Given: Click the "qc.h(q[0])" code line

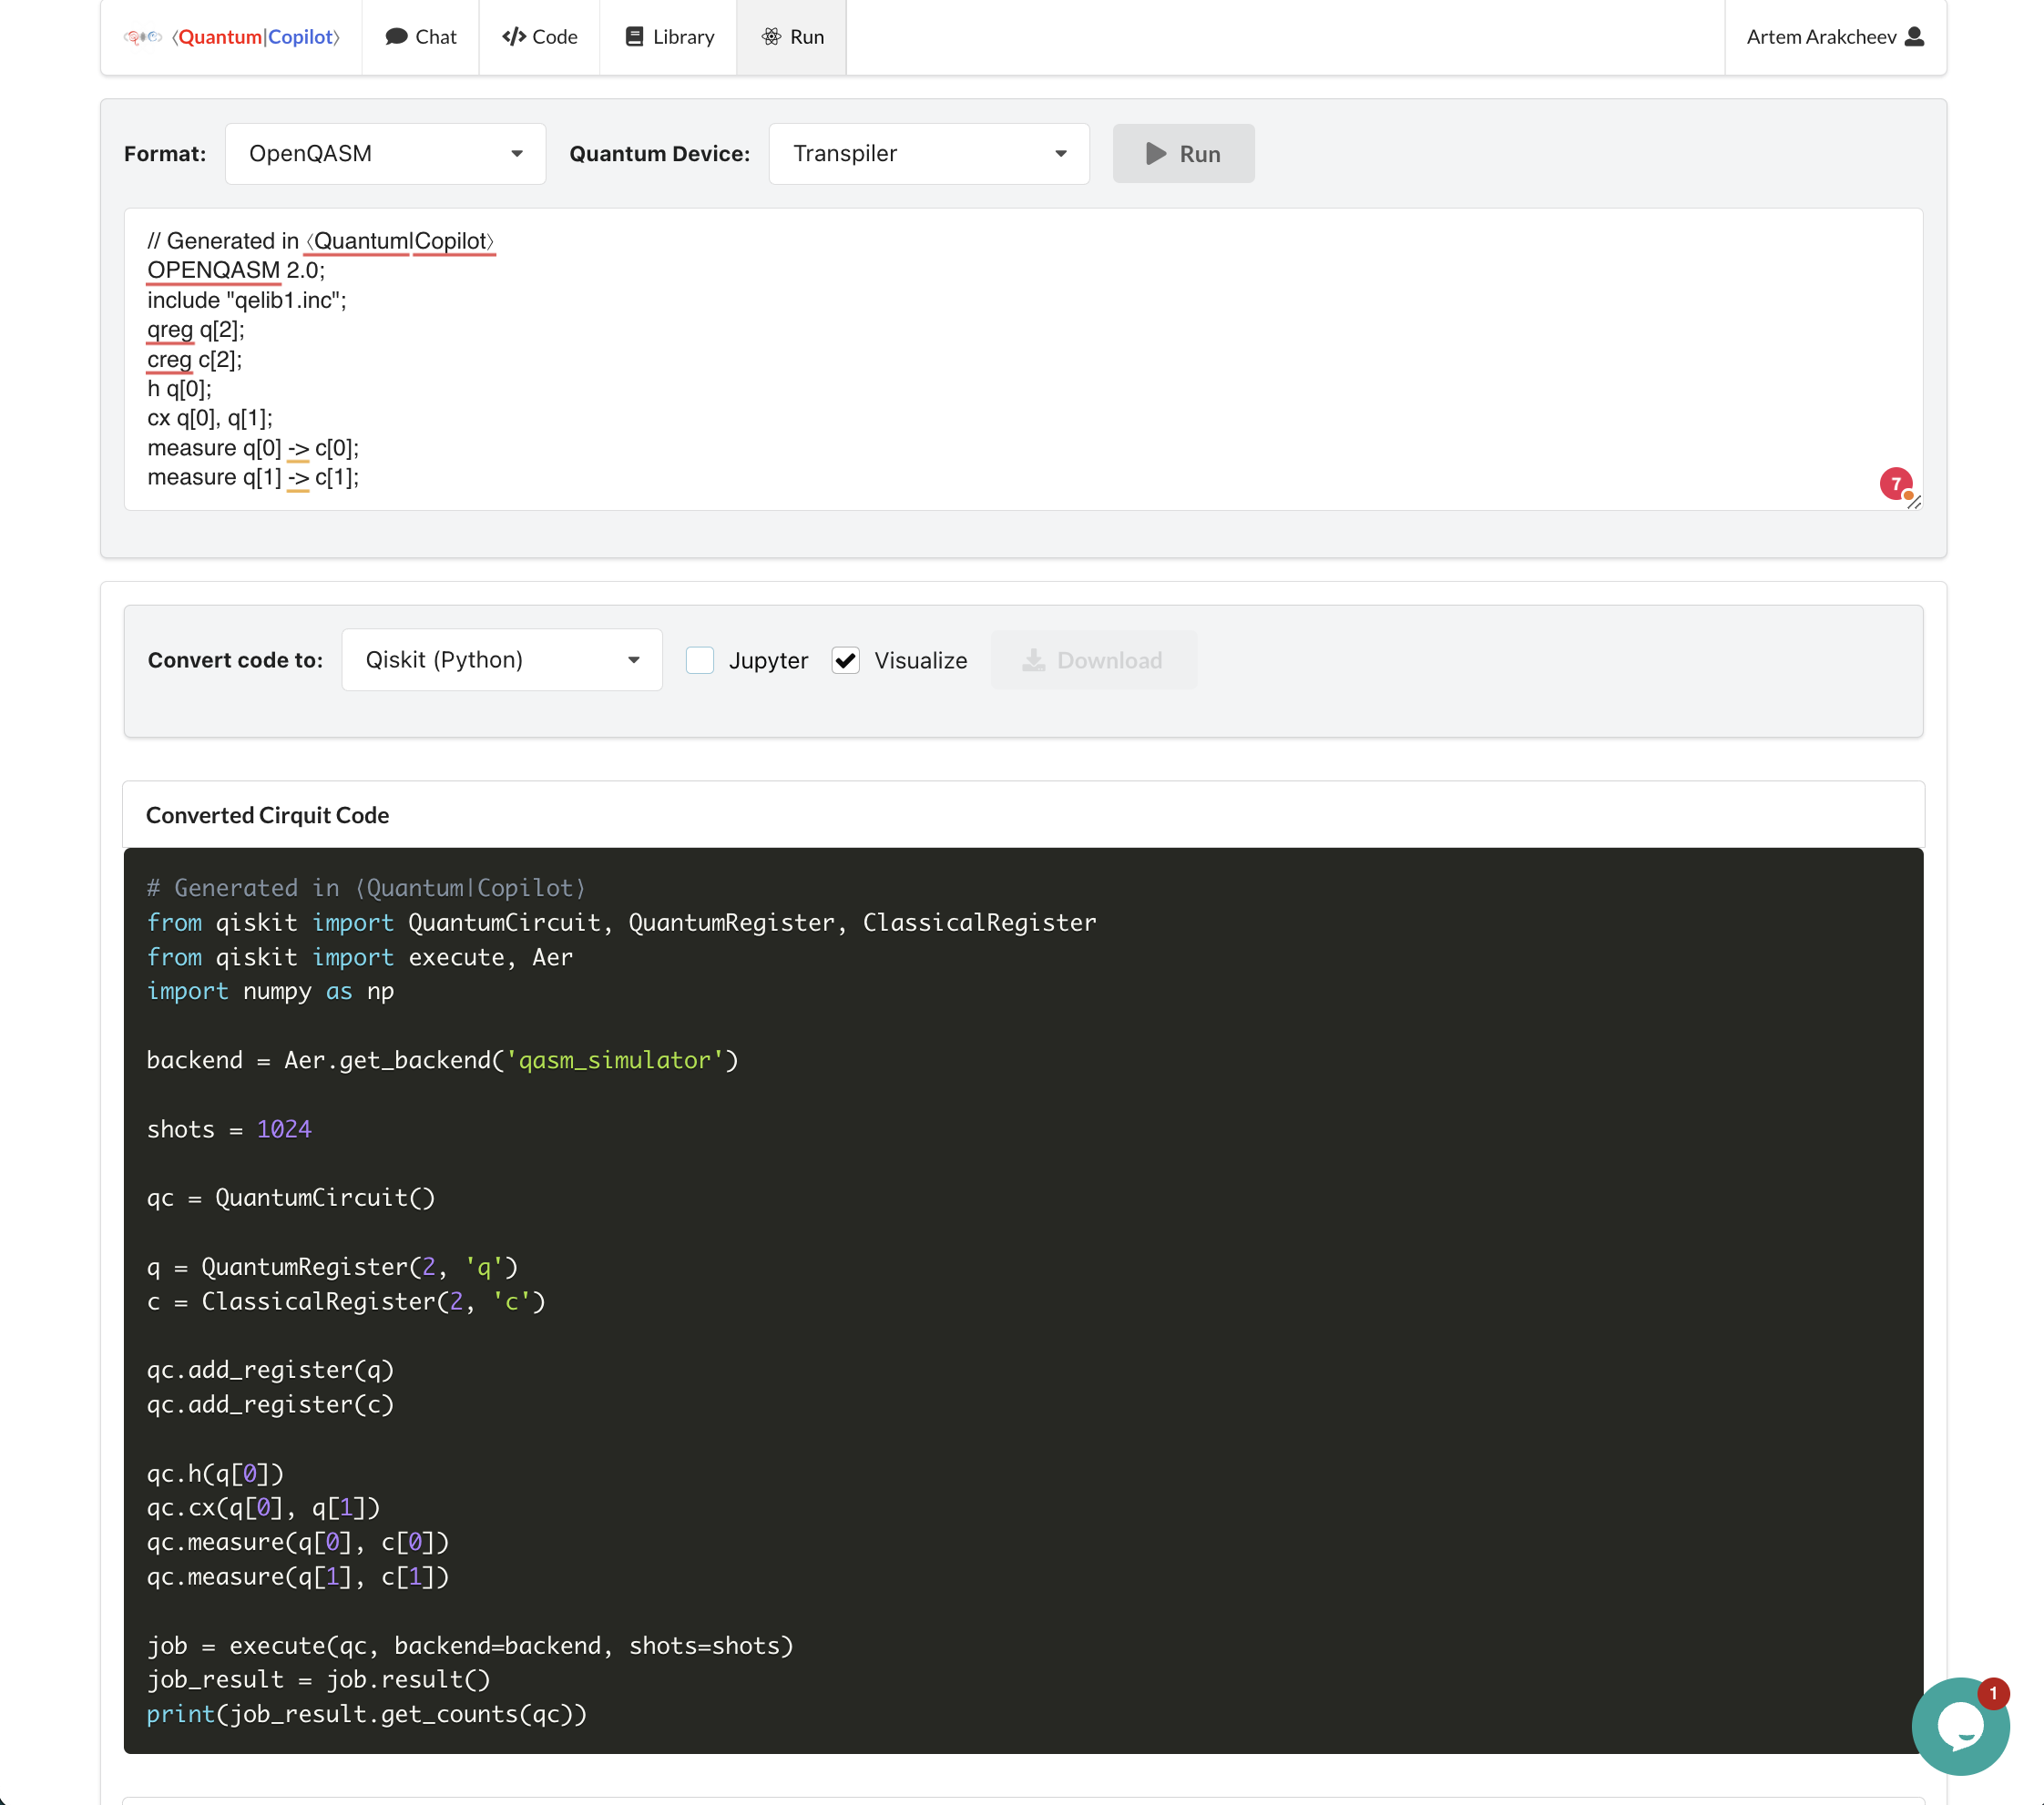Looking at the screenshot, I should [x=215, y=1473].
